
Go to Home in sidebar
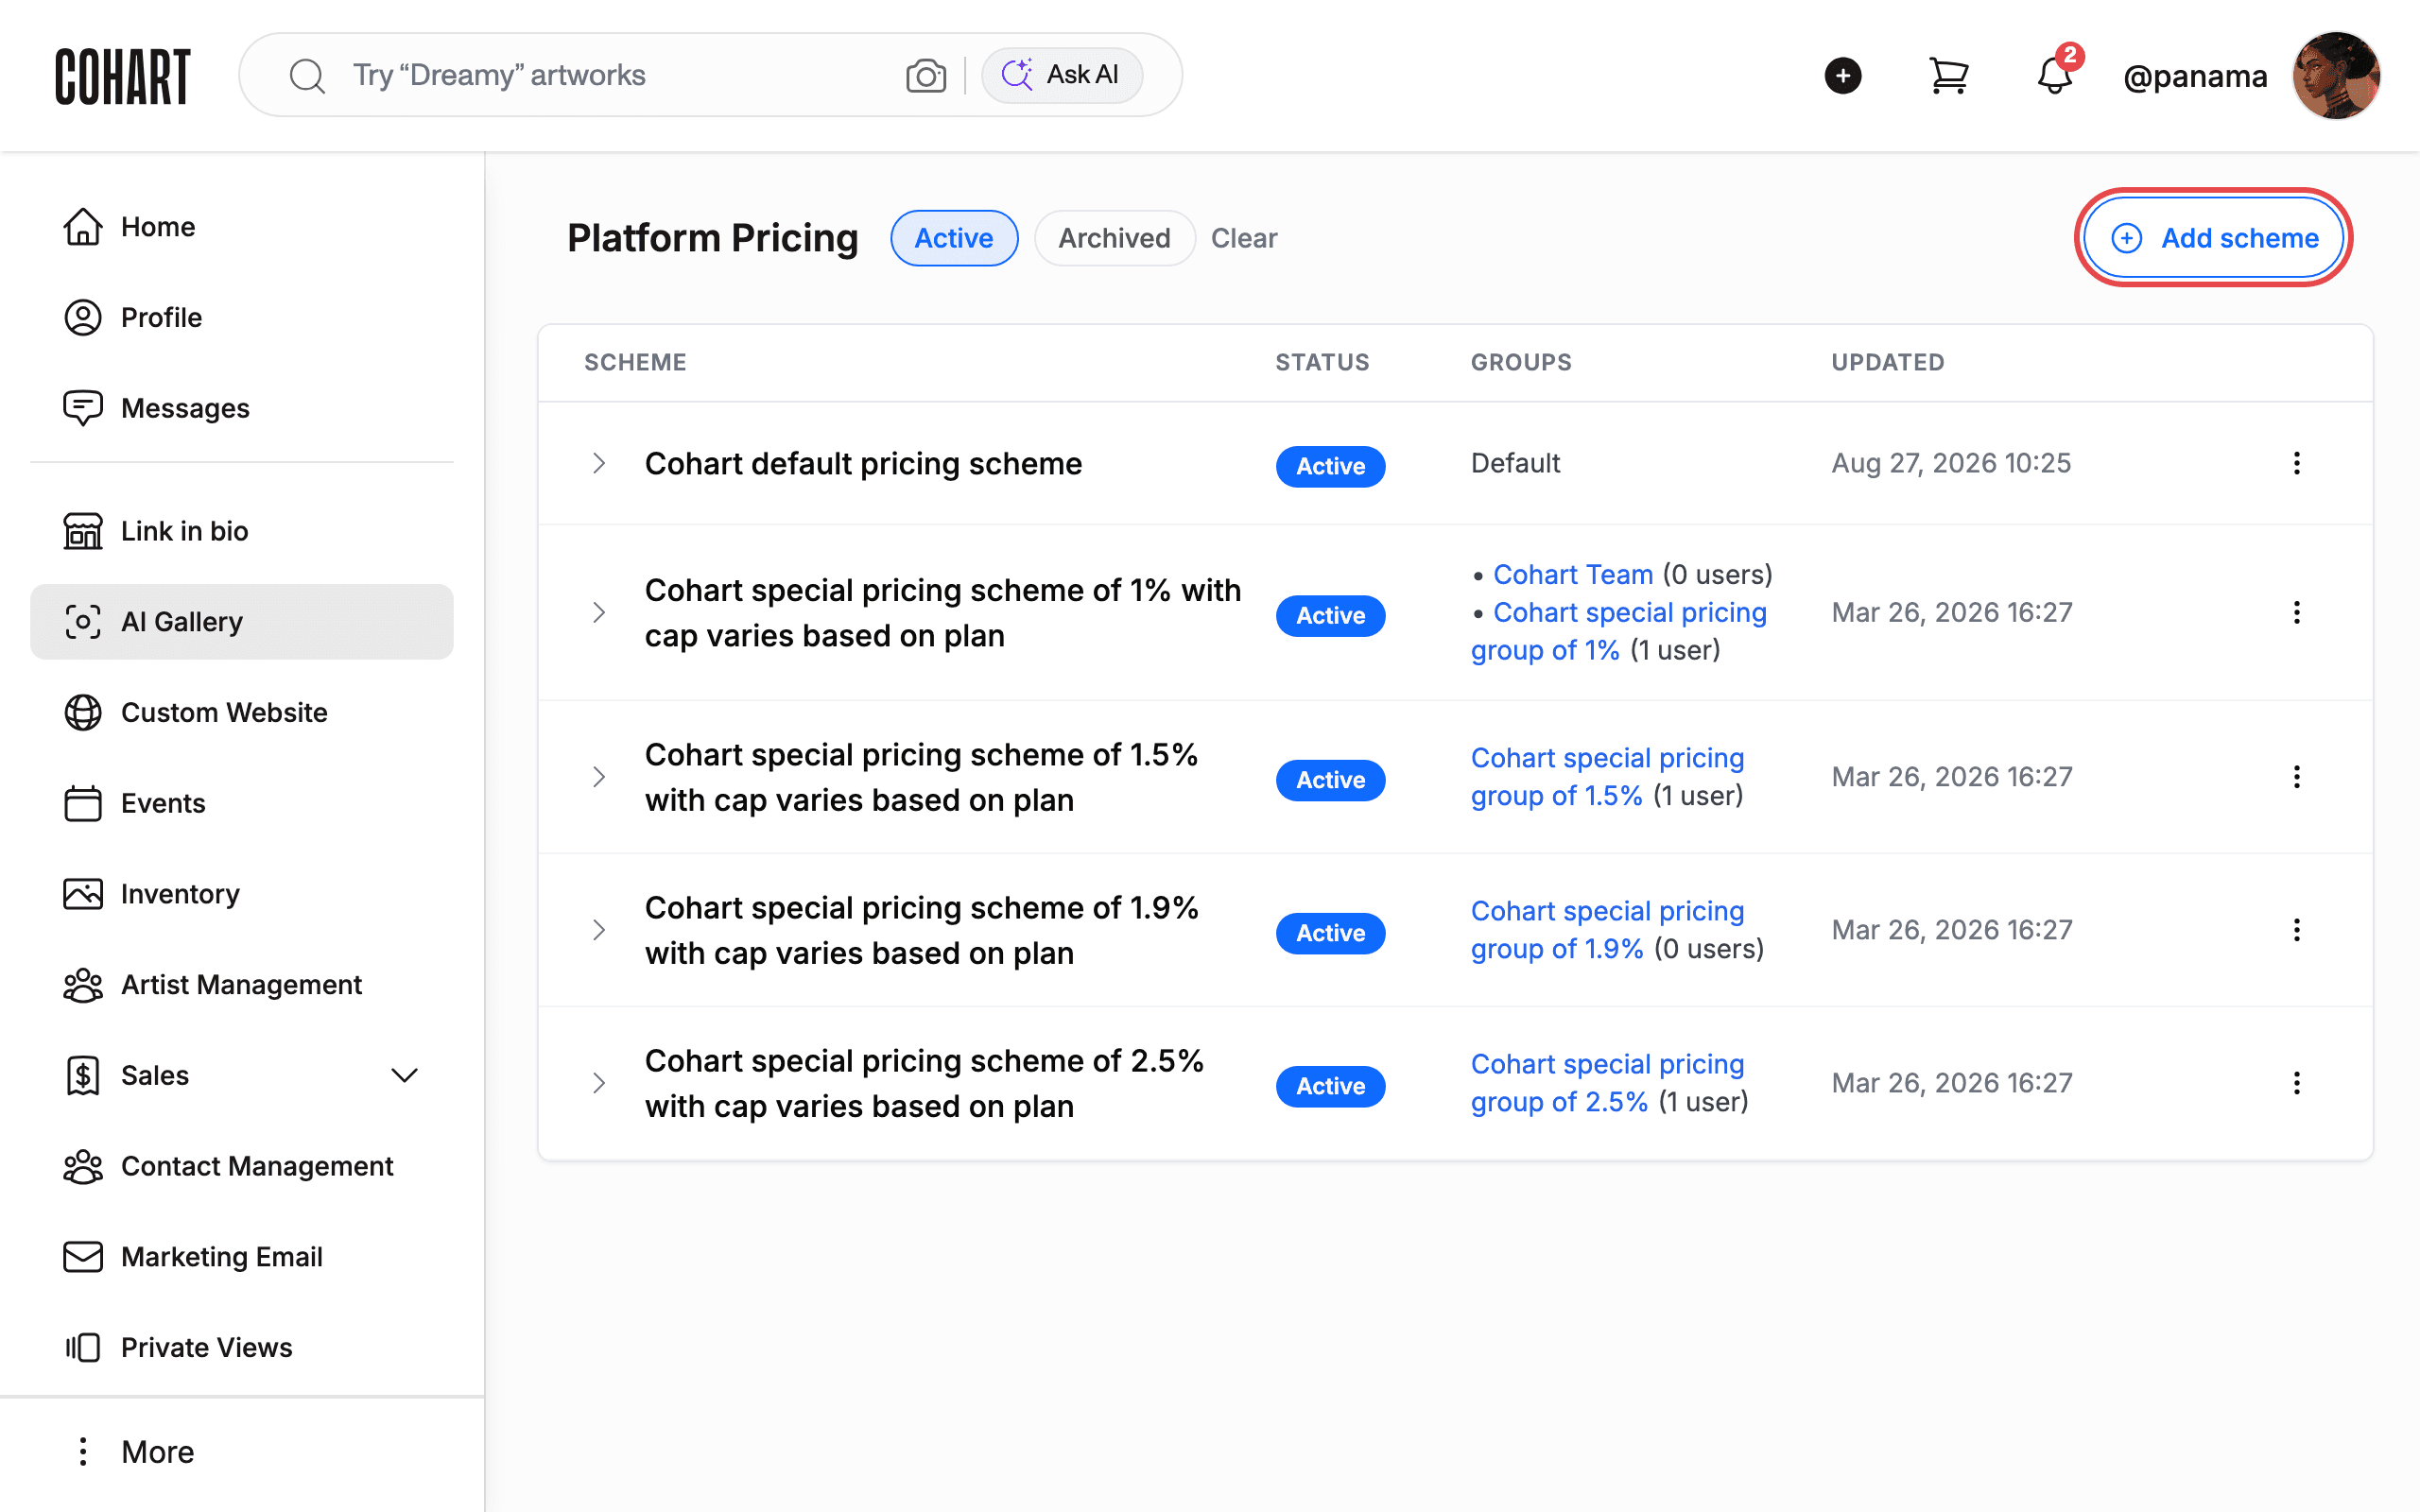(242, 227)
